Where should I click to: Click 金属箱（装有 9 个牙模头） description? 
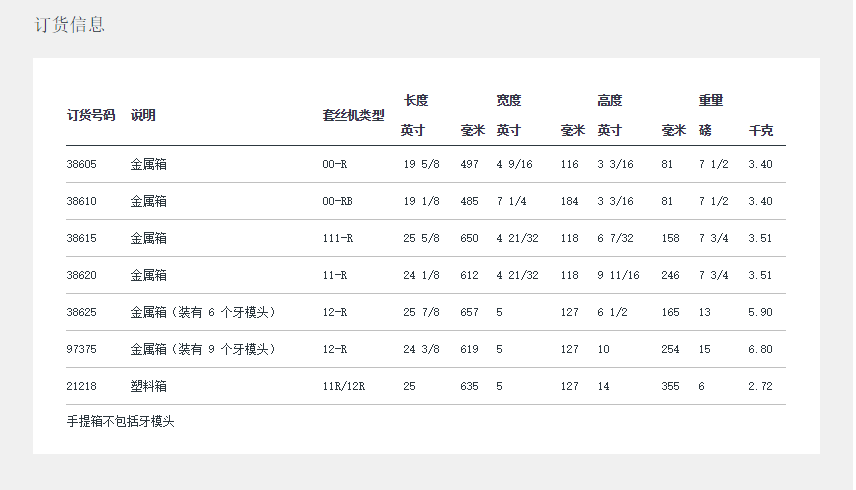[x=203, y=349]
